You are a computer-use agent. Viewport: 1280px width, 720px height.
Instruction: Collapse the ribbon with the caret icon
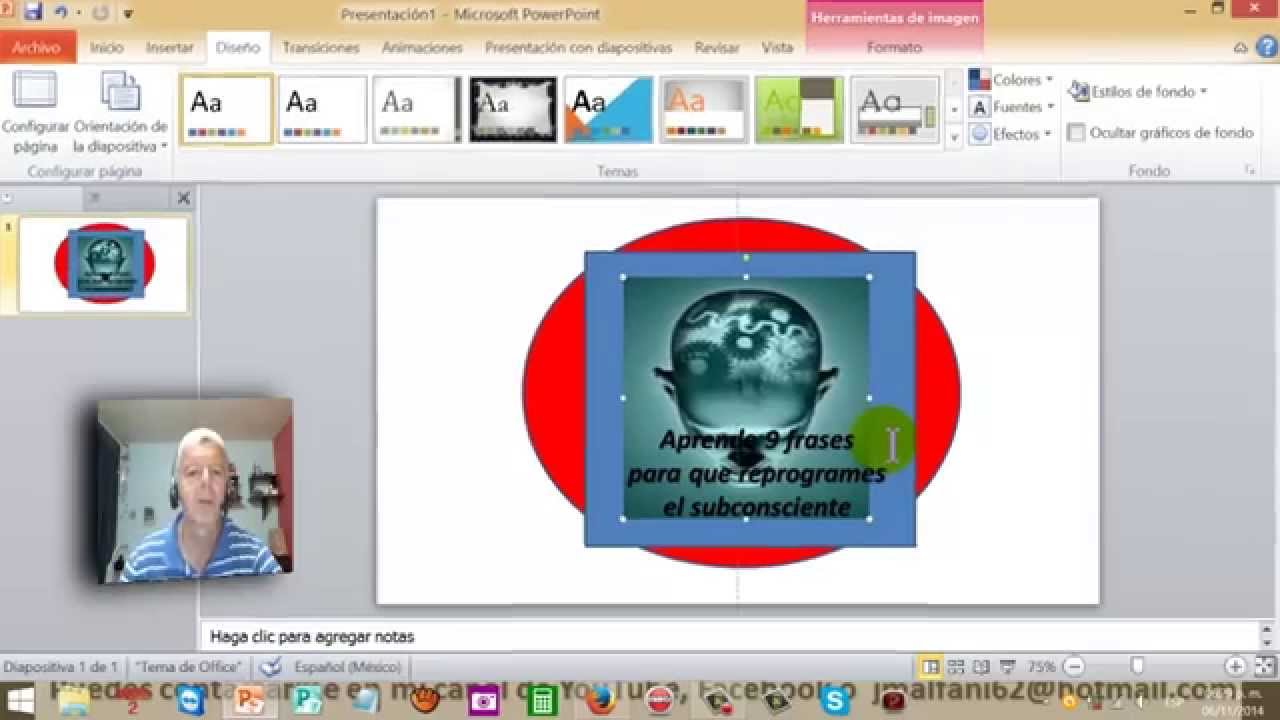(1240, 47)
